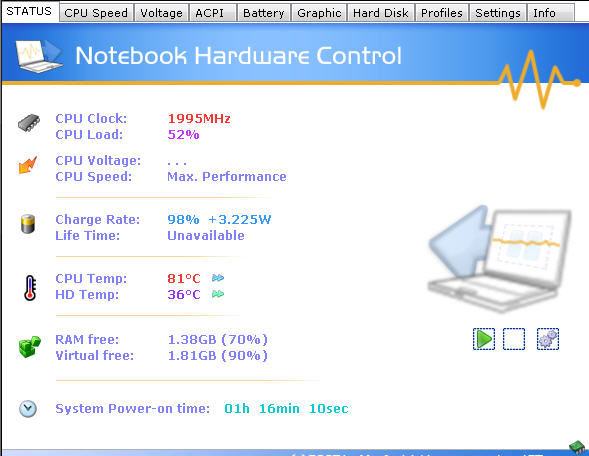Click the large laptop illustration with arrow
This screenshot has width=589, height=456.
pyautogui.click(x=499, y=259)
